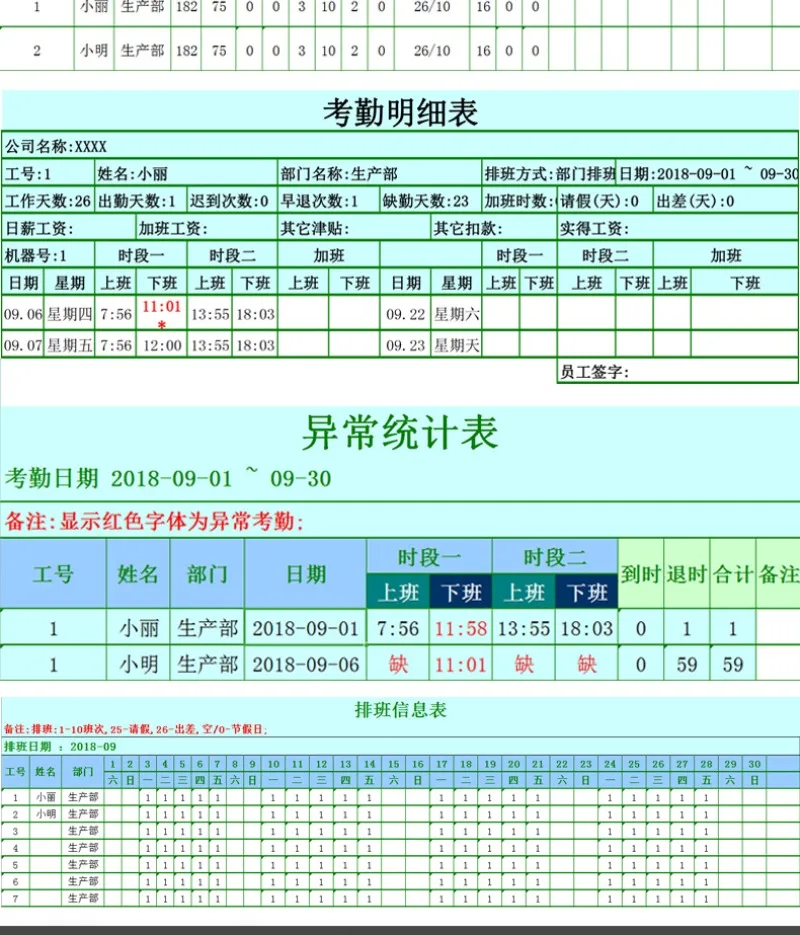Select row 7 number in schedule table
Screen dimensions: 800x935
pos(15,897)
